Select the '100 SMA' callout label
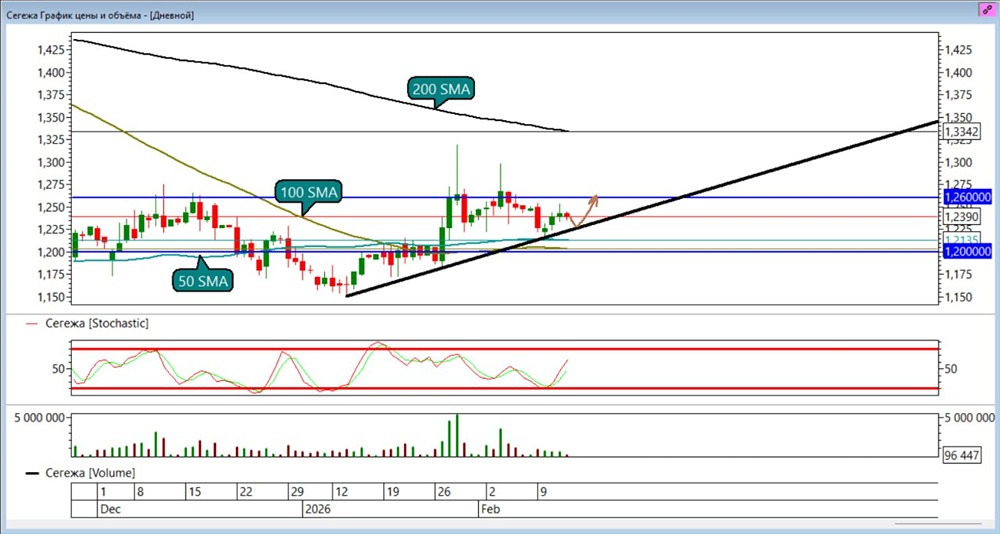This screenshot has width=1000, height=534. pos(308,191)
